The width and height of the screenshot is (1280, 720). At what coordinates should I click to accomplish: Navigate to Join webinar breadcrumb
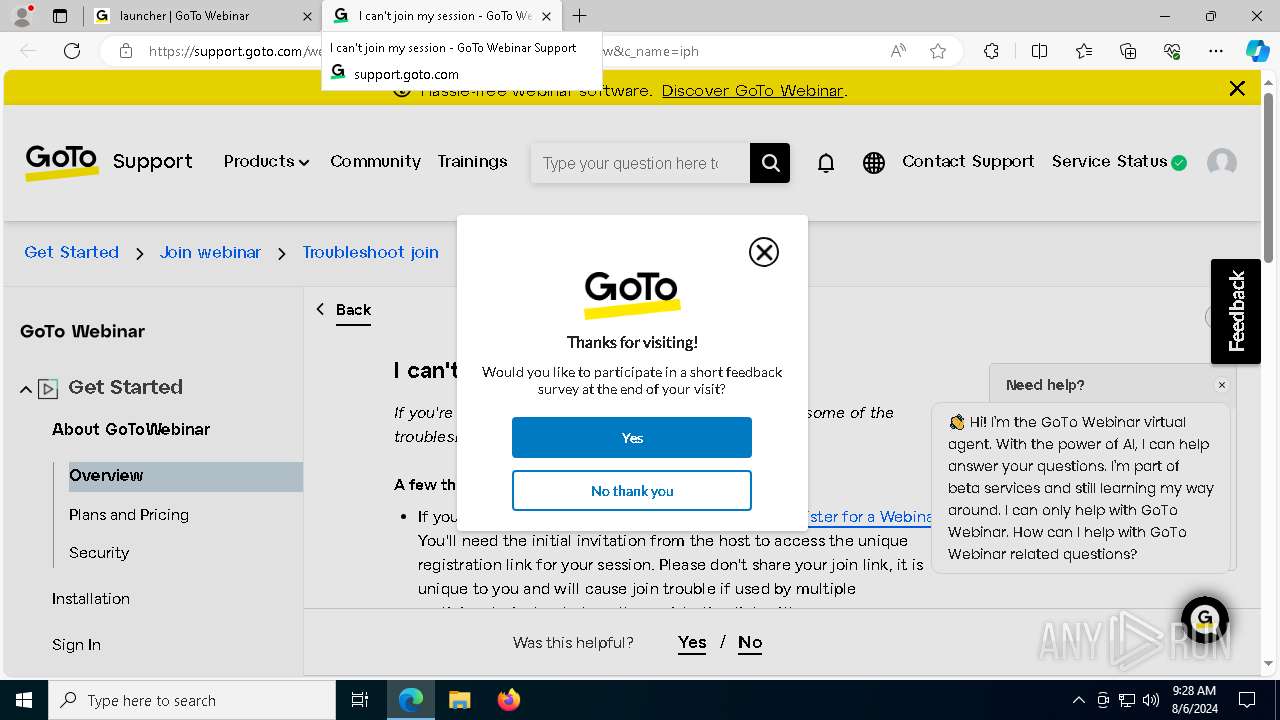210,252
